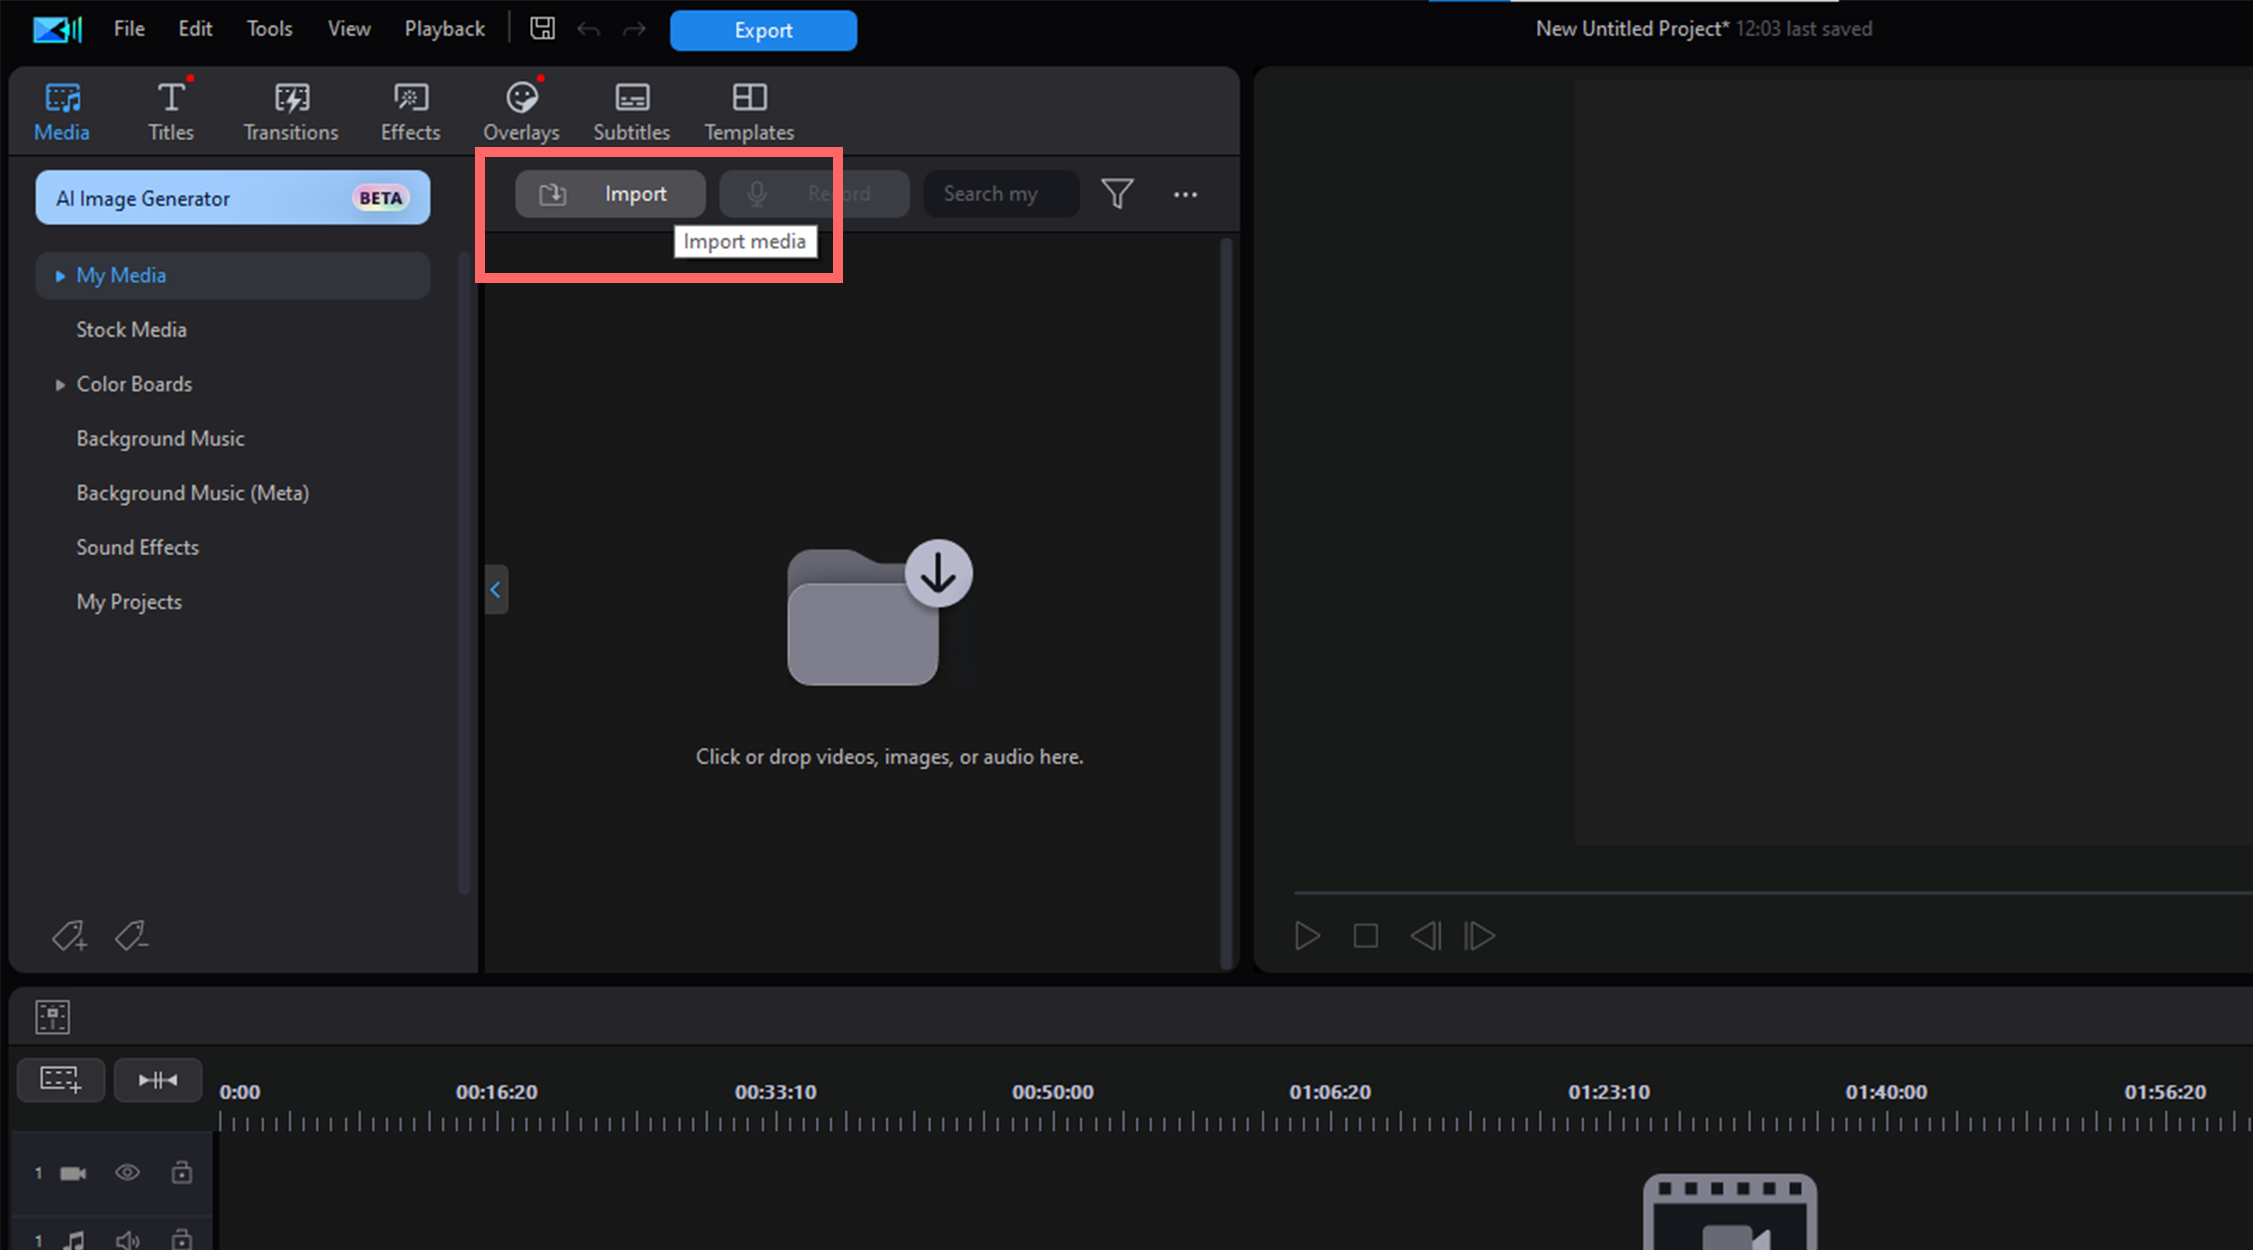Screen dimensions: 2253x1250
Task: Open Background Music library
Action: 160,439
